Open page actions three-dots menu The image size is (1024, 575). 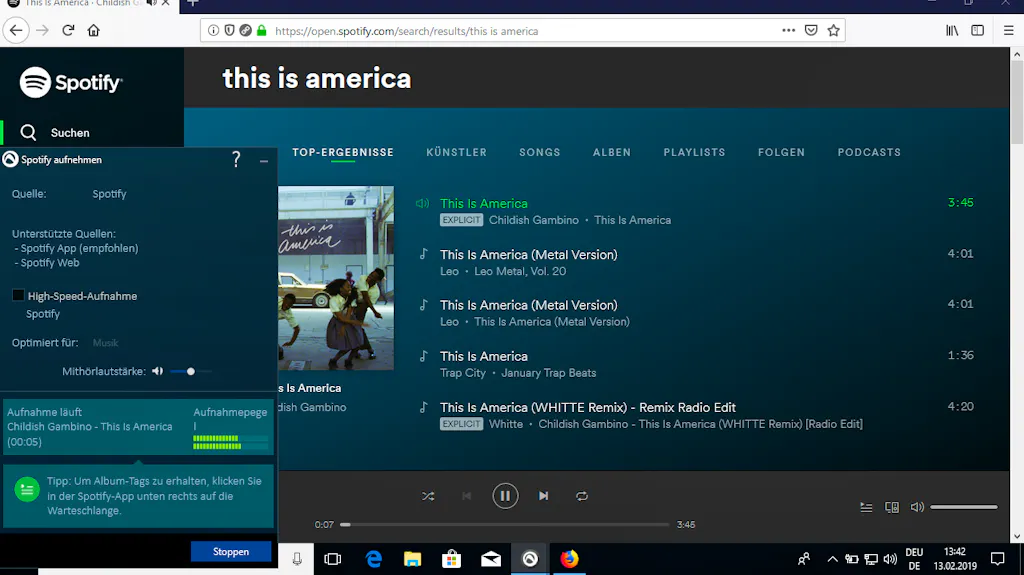pyautogui.click(x=788, y=31)
